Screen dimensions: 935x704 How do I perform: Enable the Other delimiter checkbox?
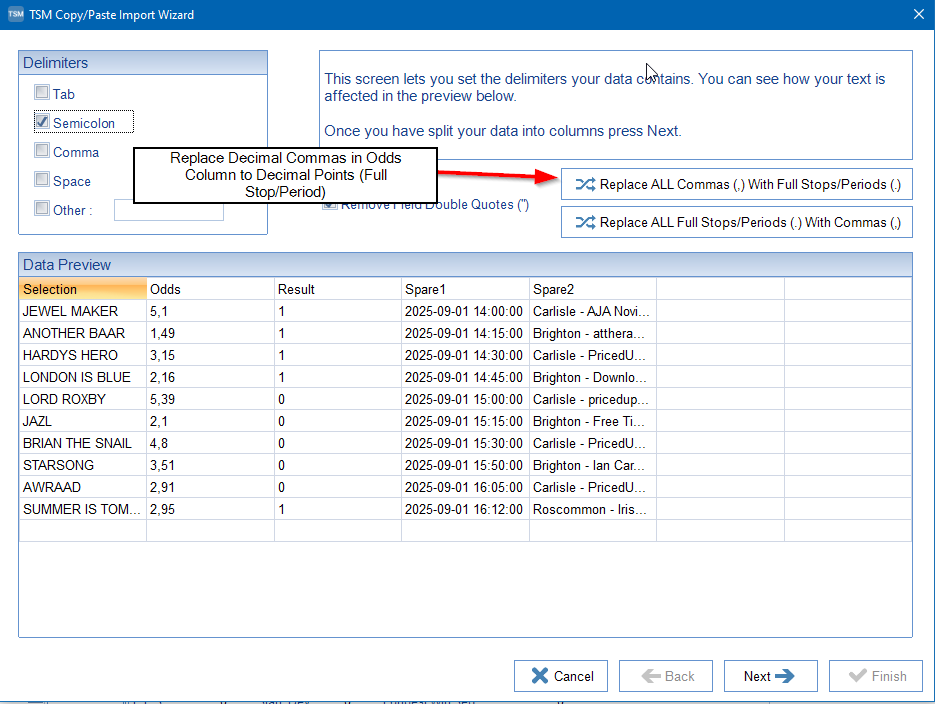[x=42, y=209]
